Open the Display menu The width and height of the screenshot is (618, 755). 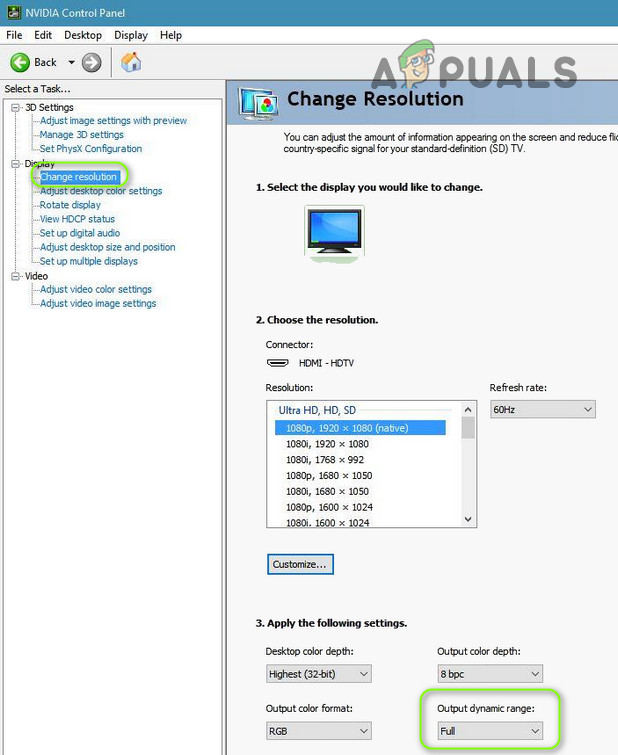click(x=131, y=35)
